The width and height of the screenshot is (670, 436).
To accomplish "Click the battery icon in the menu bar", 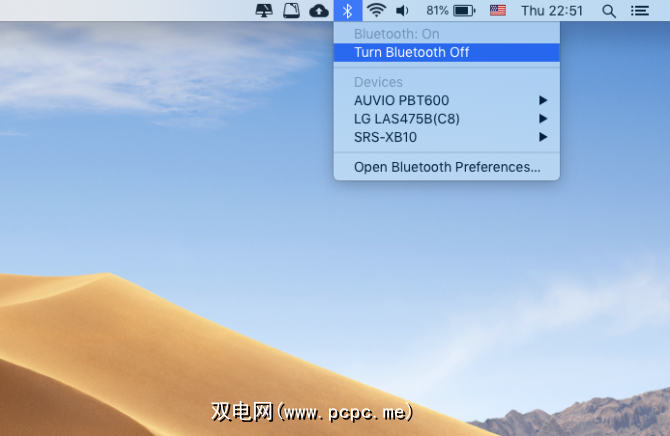I will [x=464, y=10].
